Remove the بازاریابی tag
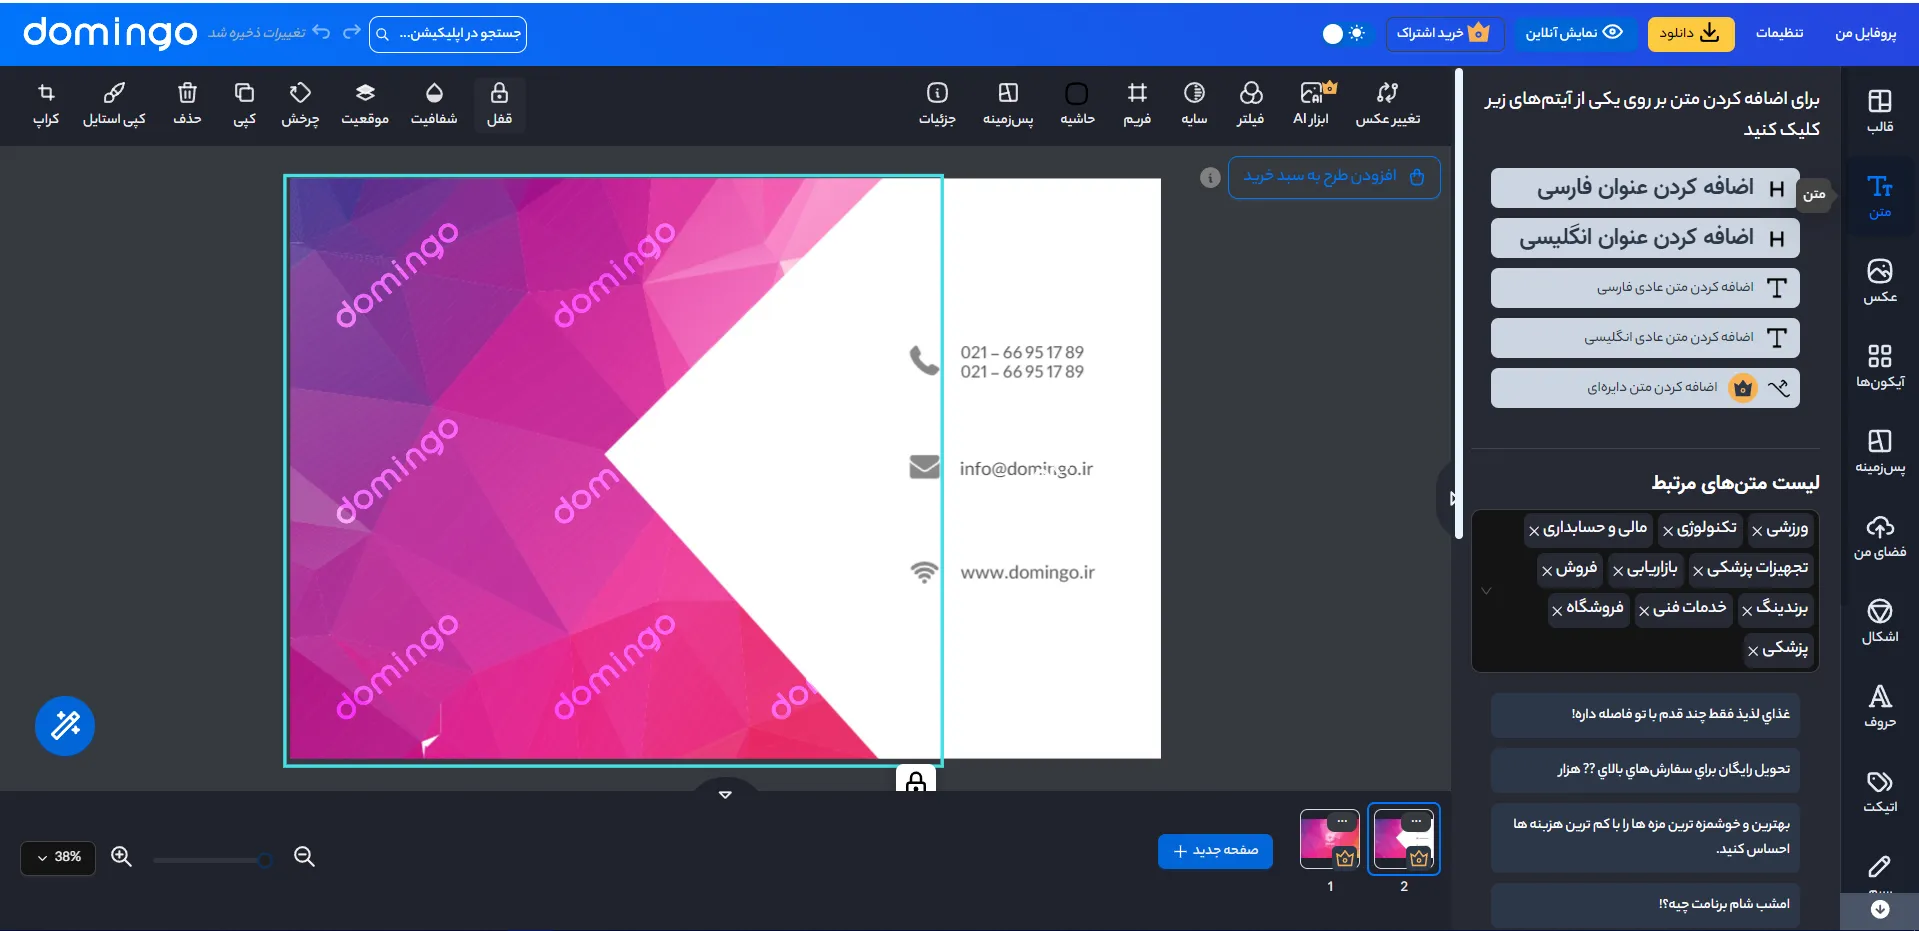The height and width of the screenshot is (931, 1919). pos(1618,571)
